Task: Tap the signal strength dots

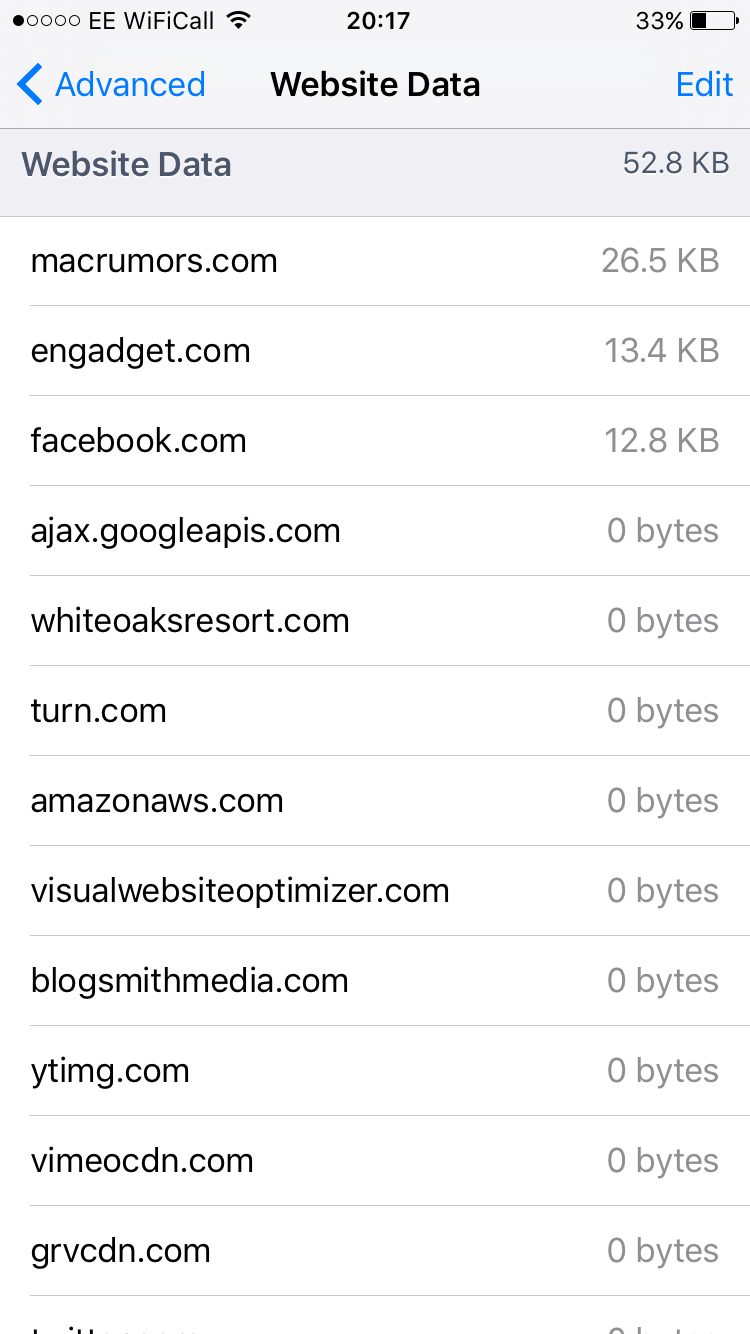Action: pyautogui.click(x=47, y=20)
